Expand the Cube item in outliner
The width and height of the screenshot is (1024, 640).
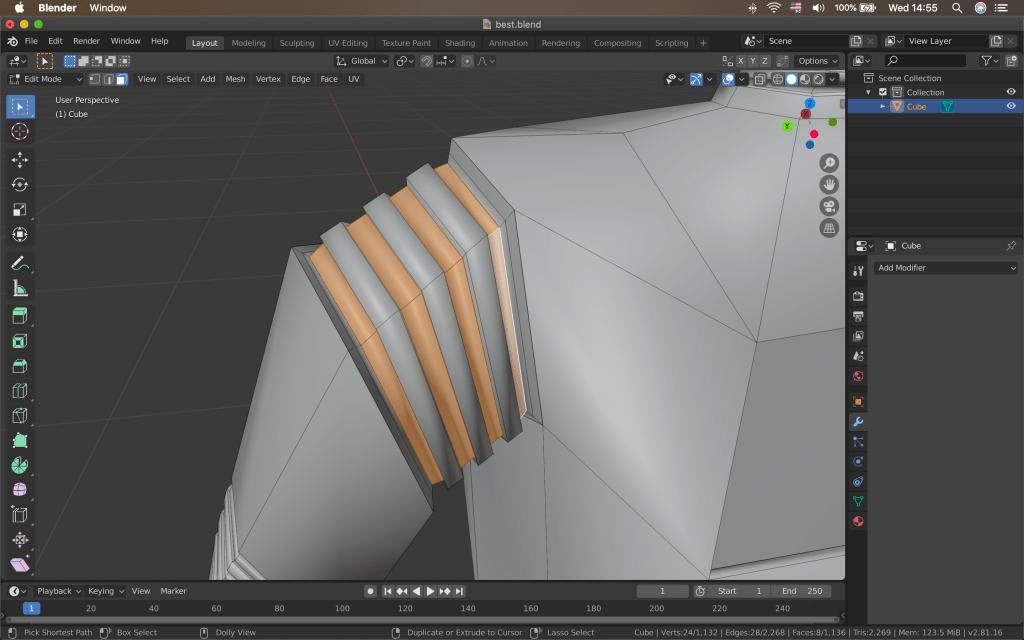(x=882, y=106)
